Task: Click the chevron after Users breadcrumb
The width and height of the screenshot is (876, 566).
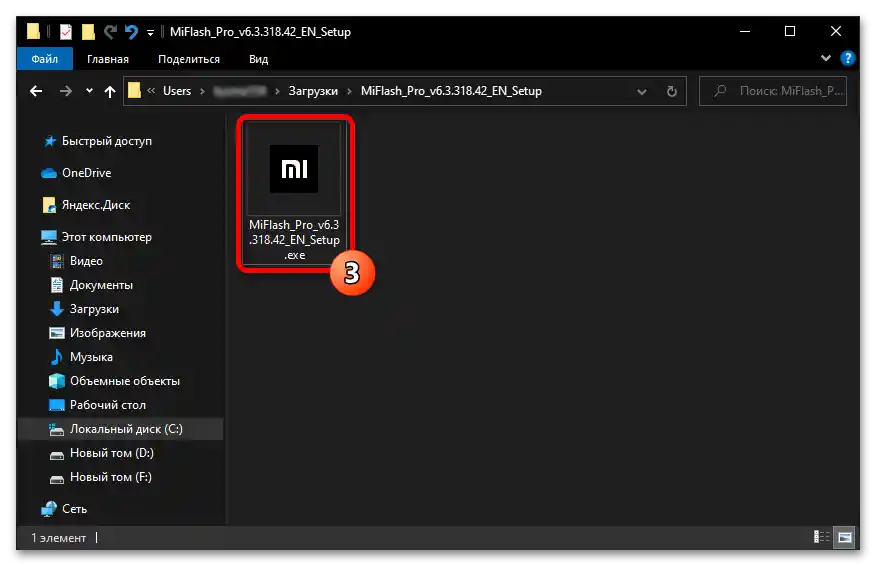Action: pyautogui.click(x=202, y=91)
